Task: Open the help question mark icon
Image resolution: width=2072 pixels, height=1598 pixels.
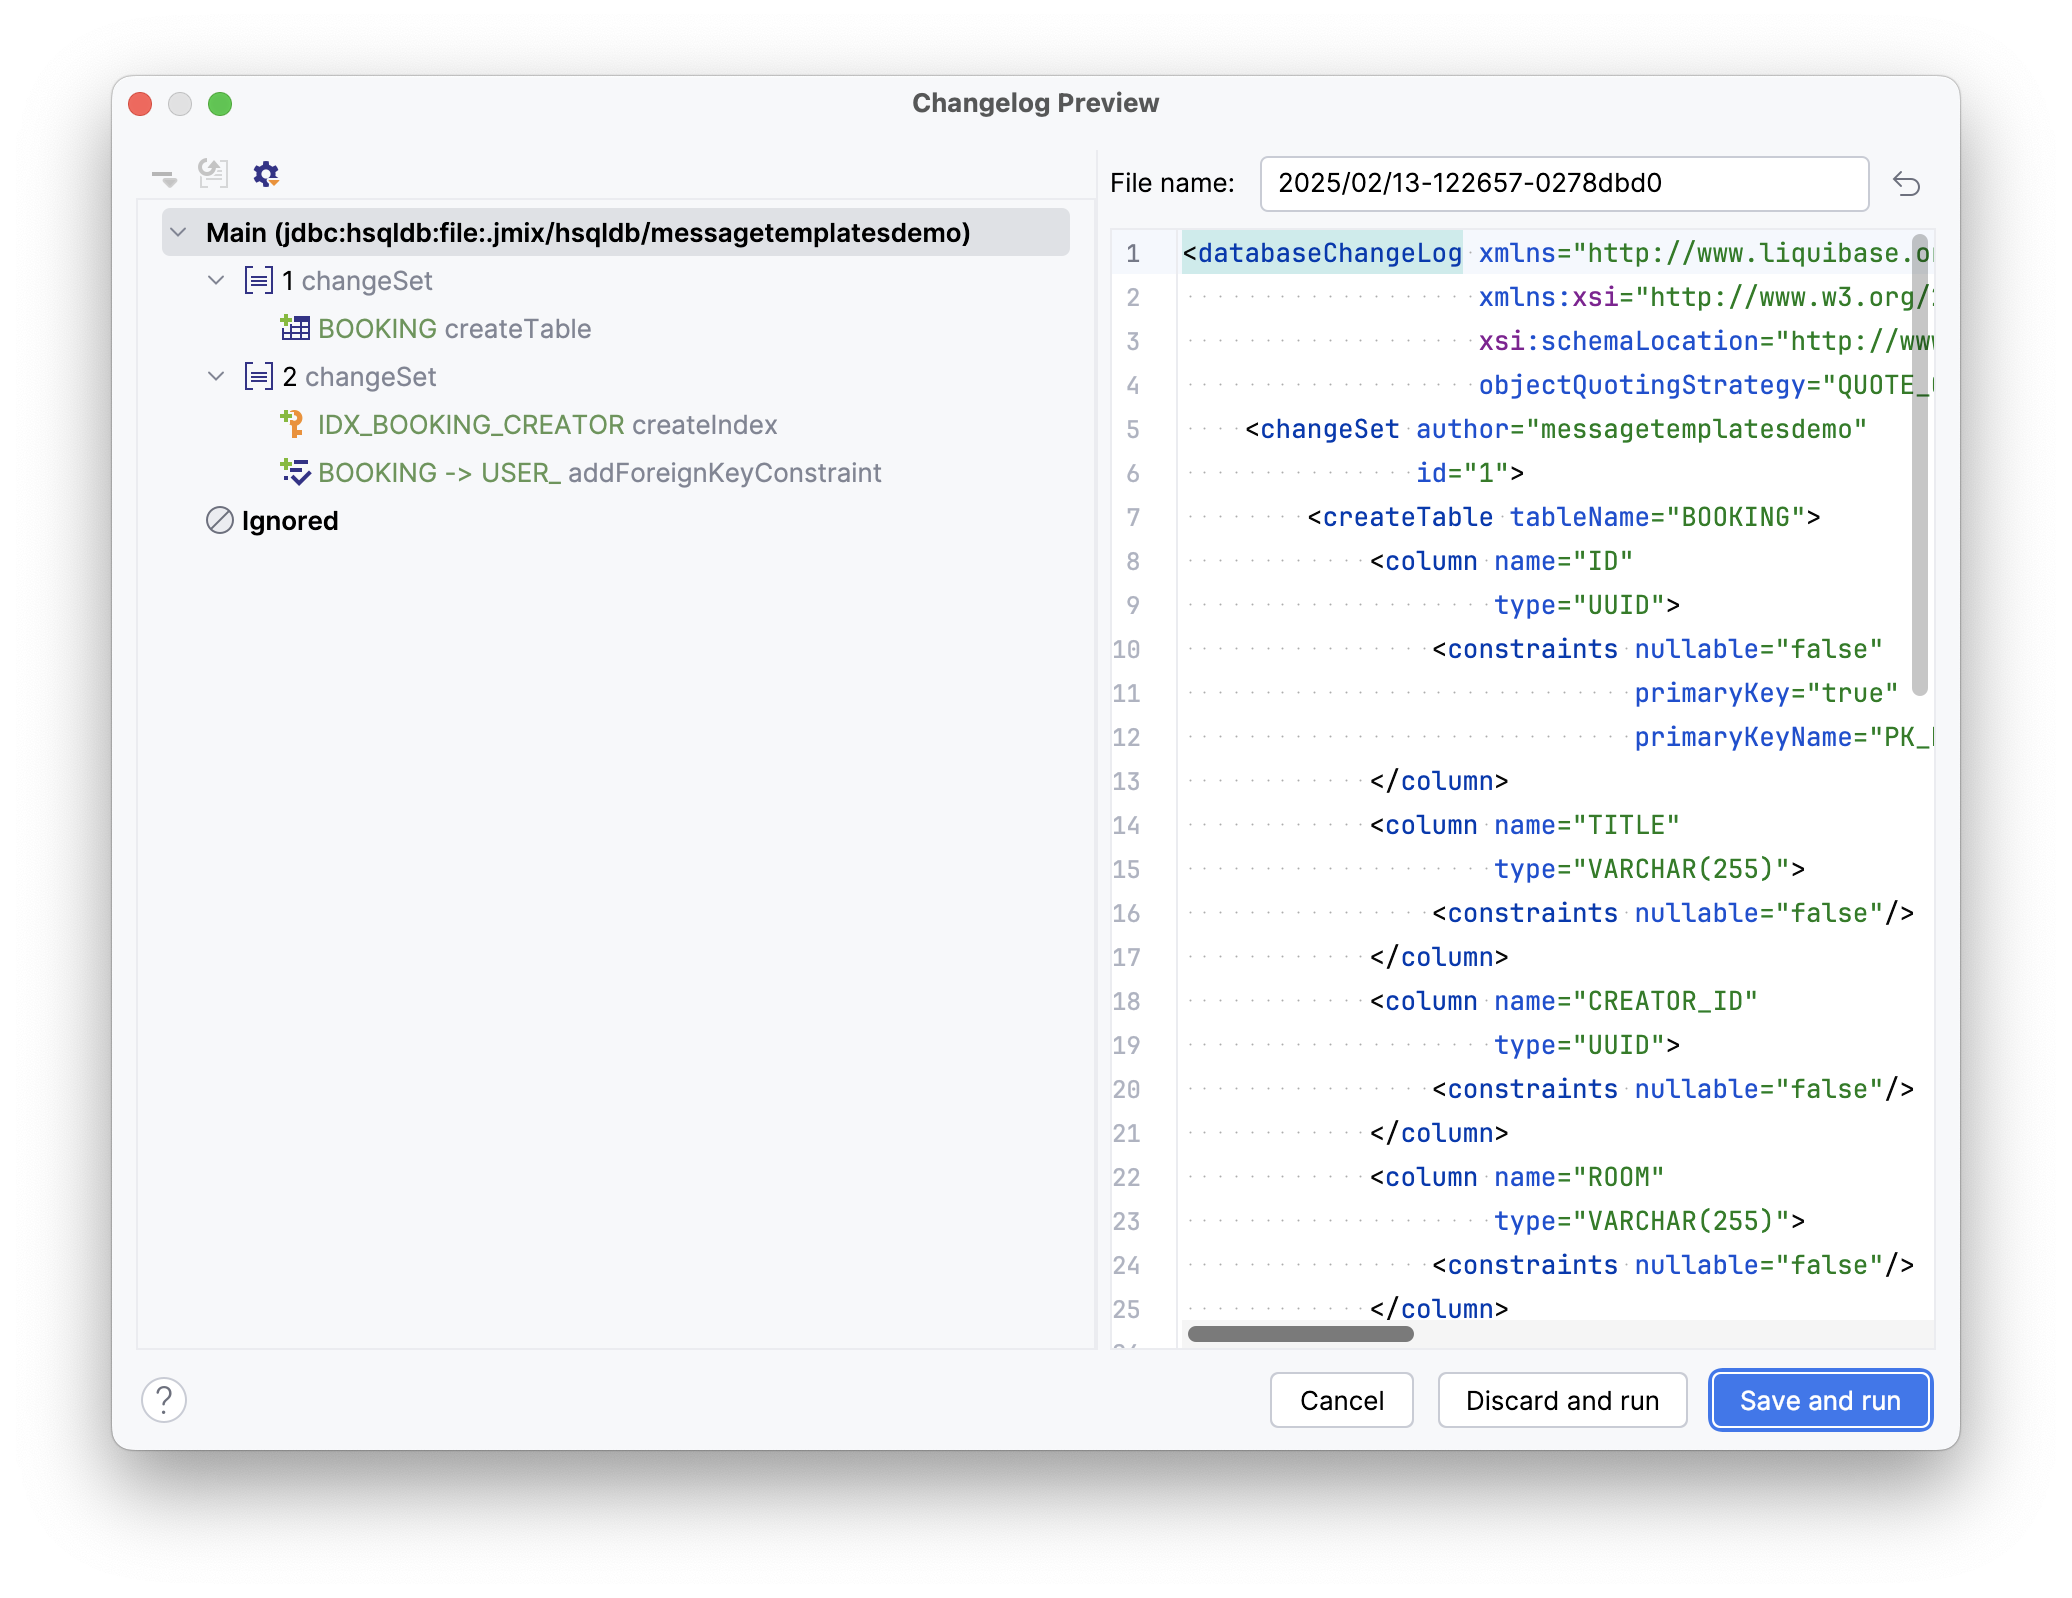Action: pos(164,1401)
